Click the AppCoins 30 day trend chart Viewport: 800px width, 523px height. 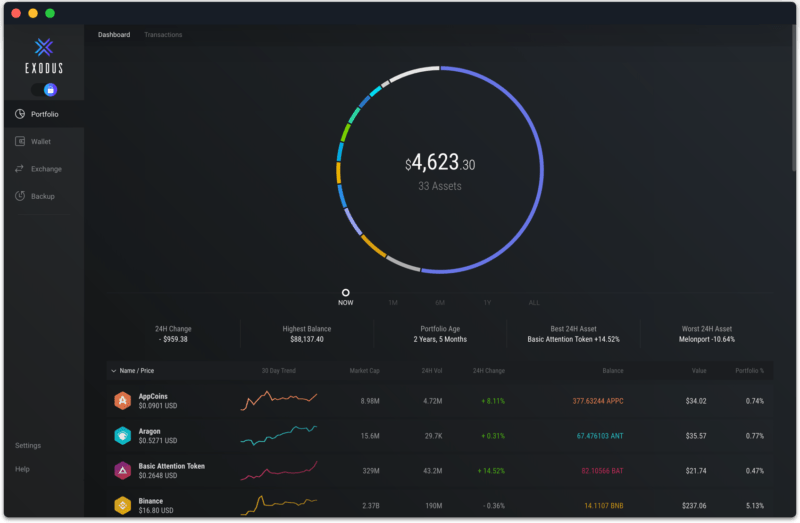coord(279,401)
